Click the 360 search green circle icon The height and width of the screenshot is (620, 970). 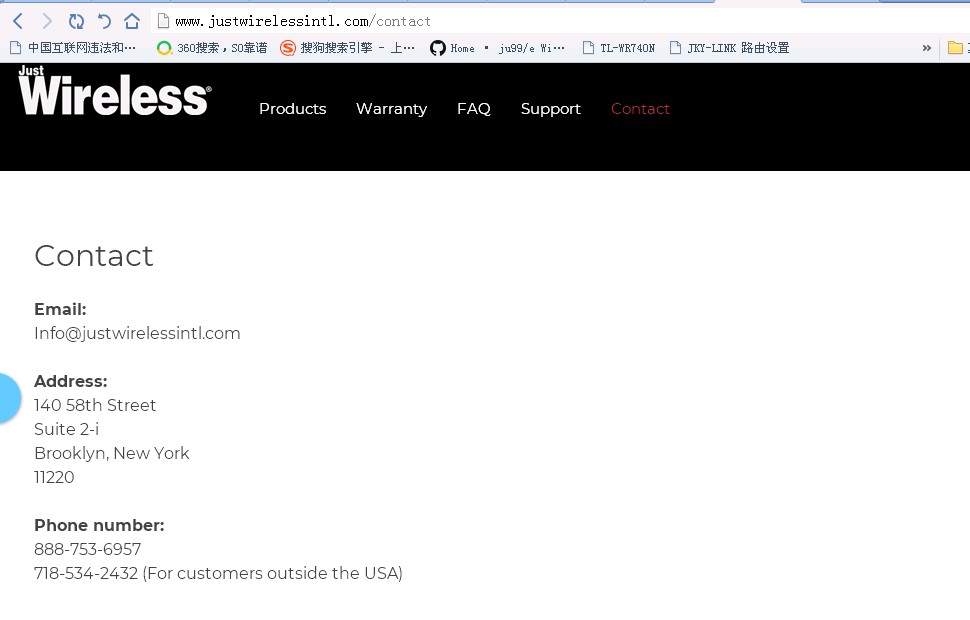pos(164,48)
